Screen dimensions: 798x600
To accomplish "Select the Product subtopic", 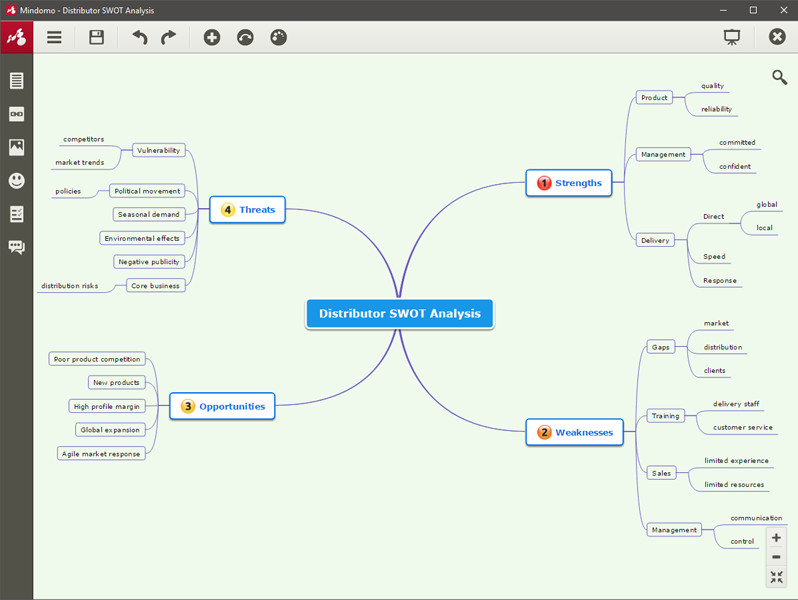I will (x=654, y=97).
